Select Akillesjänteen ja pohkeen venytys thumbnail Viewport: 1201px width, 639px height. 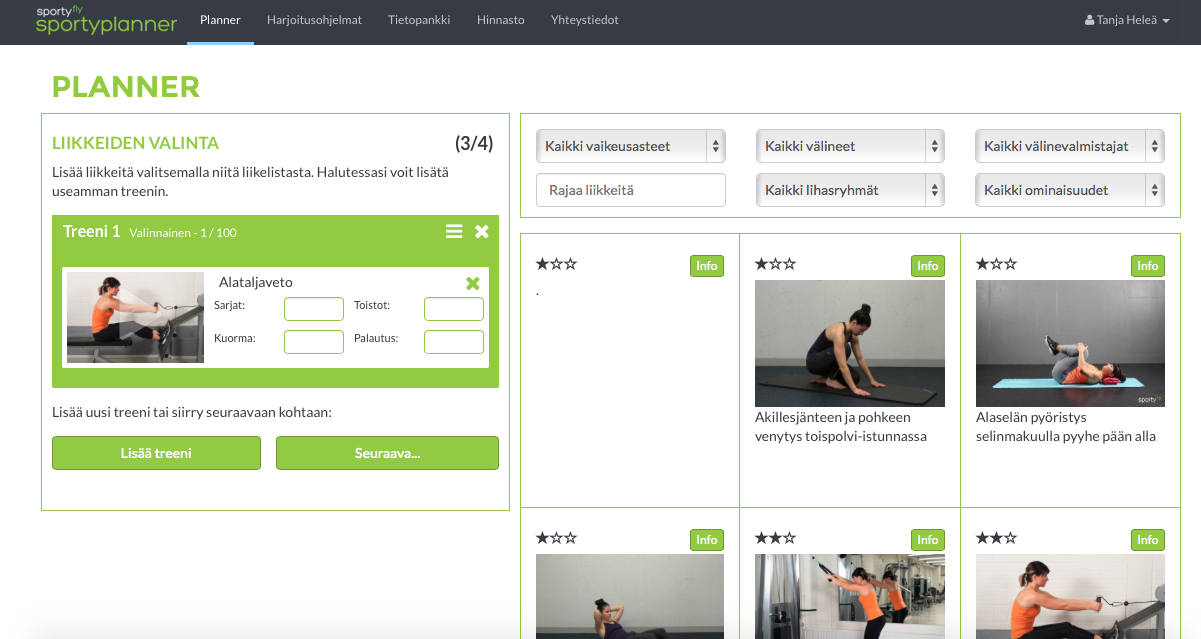pos(850,343)
